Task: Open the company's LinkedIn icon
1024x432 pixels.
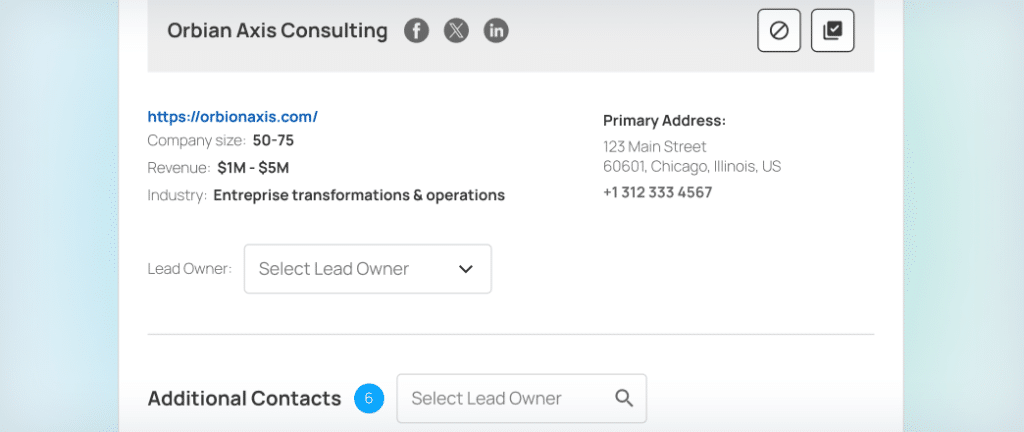Action: (496, 31)
